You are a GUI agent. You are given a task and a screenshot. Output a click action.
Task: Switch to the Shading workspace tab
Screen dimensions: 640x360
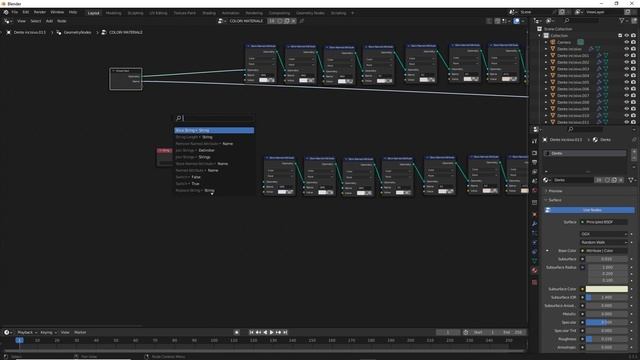click(x=209, y=13)
